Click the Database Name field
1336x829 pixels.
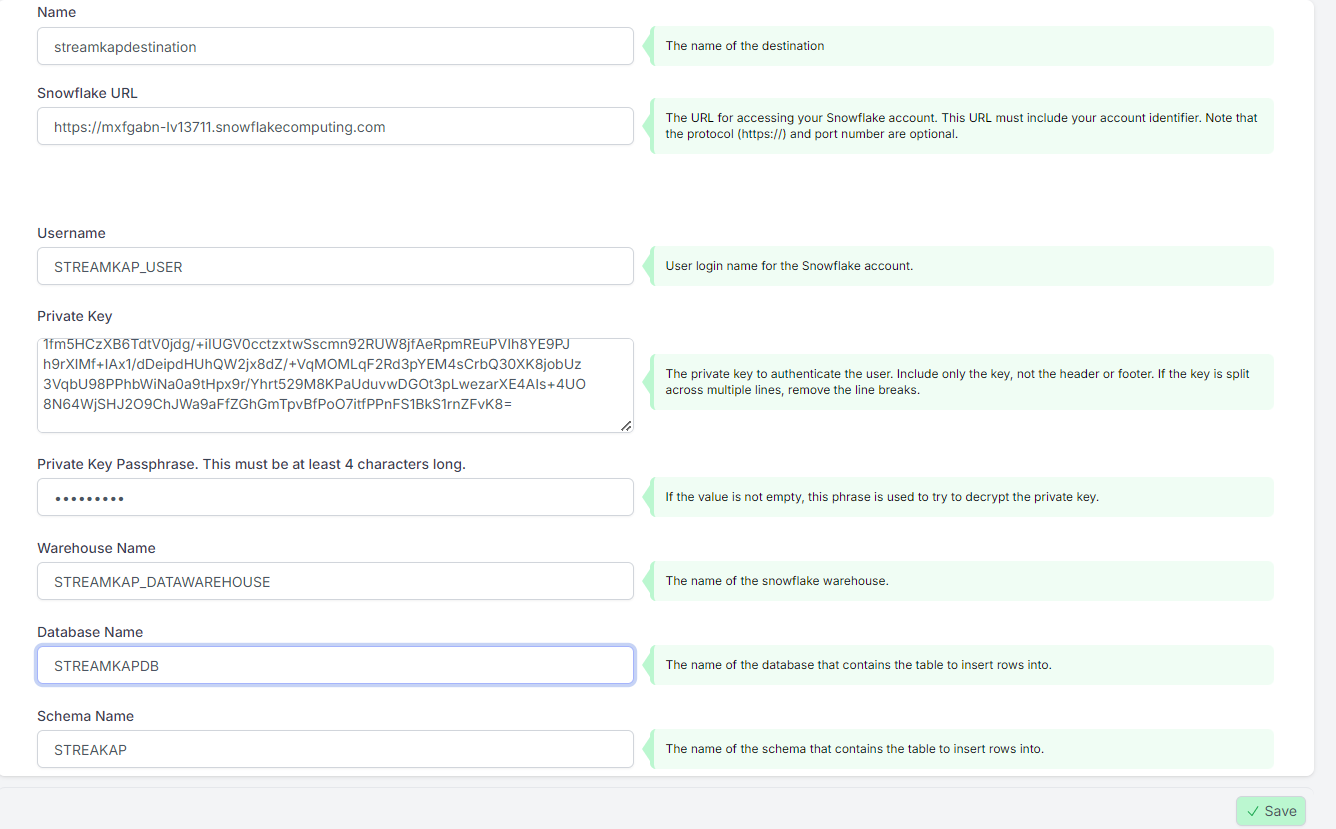tap(335, 665)
